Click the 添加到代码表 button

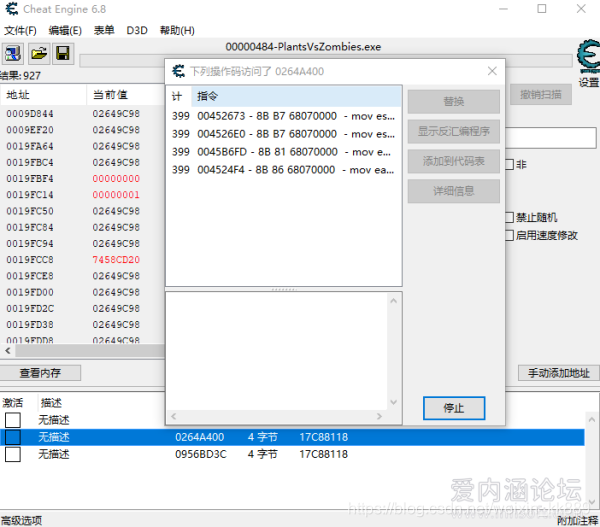coord(453,161)
